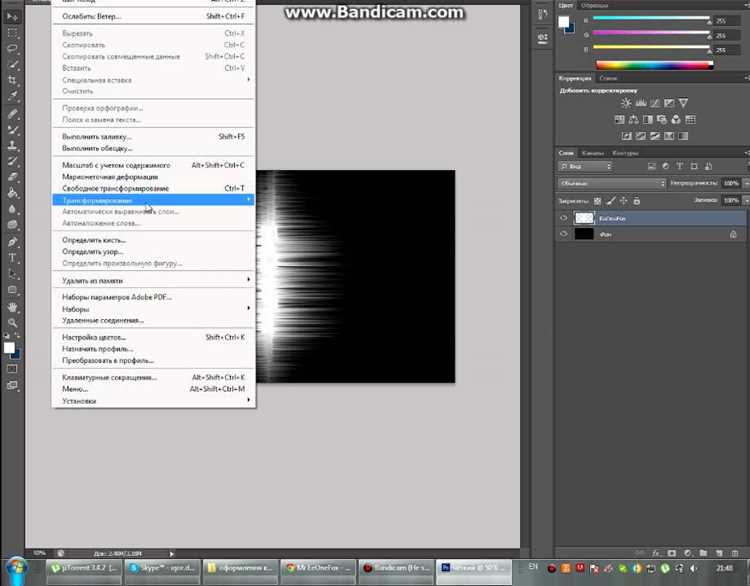Select the Rectangular Marquee tool
This screenshot has height=586, width=750.
(12, 33)
